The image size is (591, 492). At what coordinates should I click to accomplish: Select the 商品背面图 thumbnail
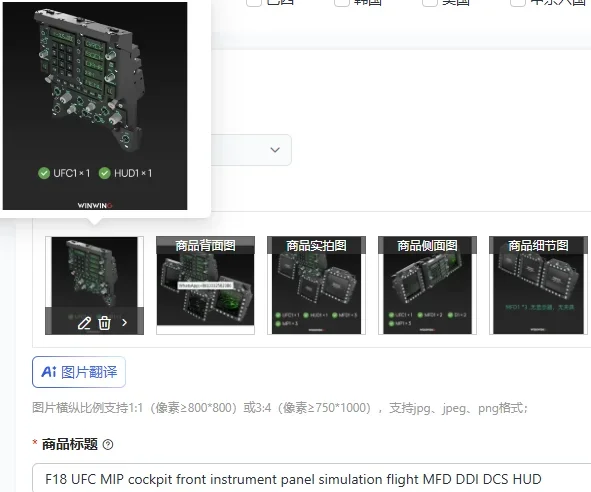click(x=205, y=285)
